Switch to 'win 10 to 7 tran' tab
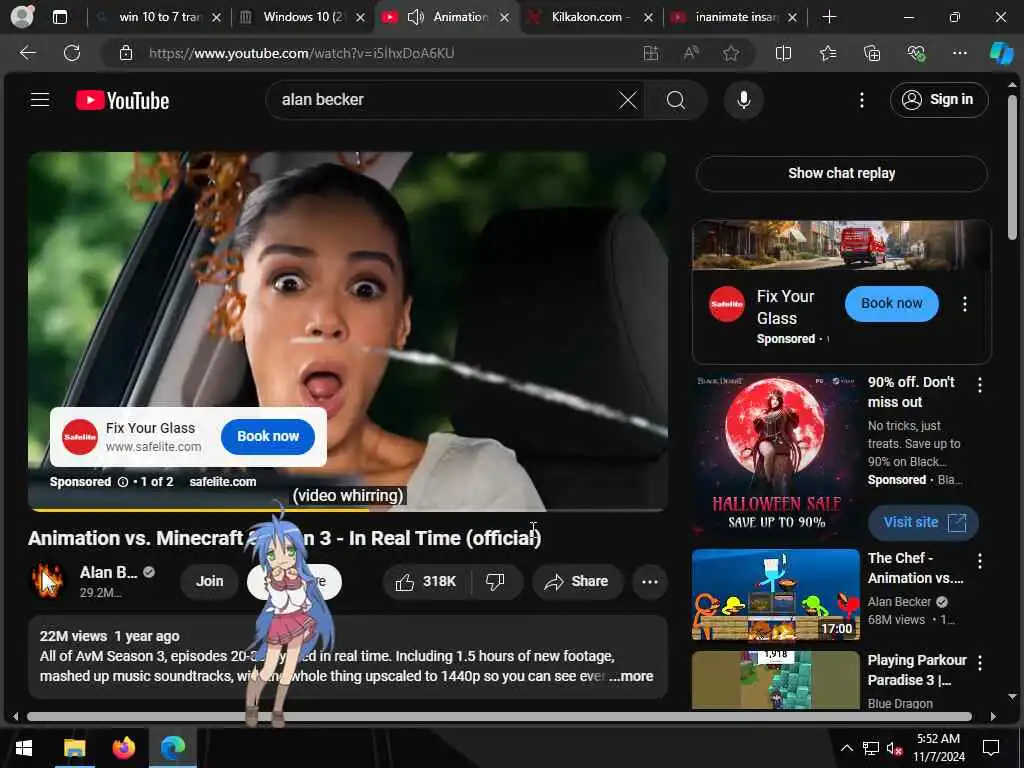This screenshot has width=1024, height=768. 157,17
